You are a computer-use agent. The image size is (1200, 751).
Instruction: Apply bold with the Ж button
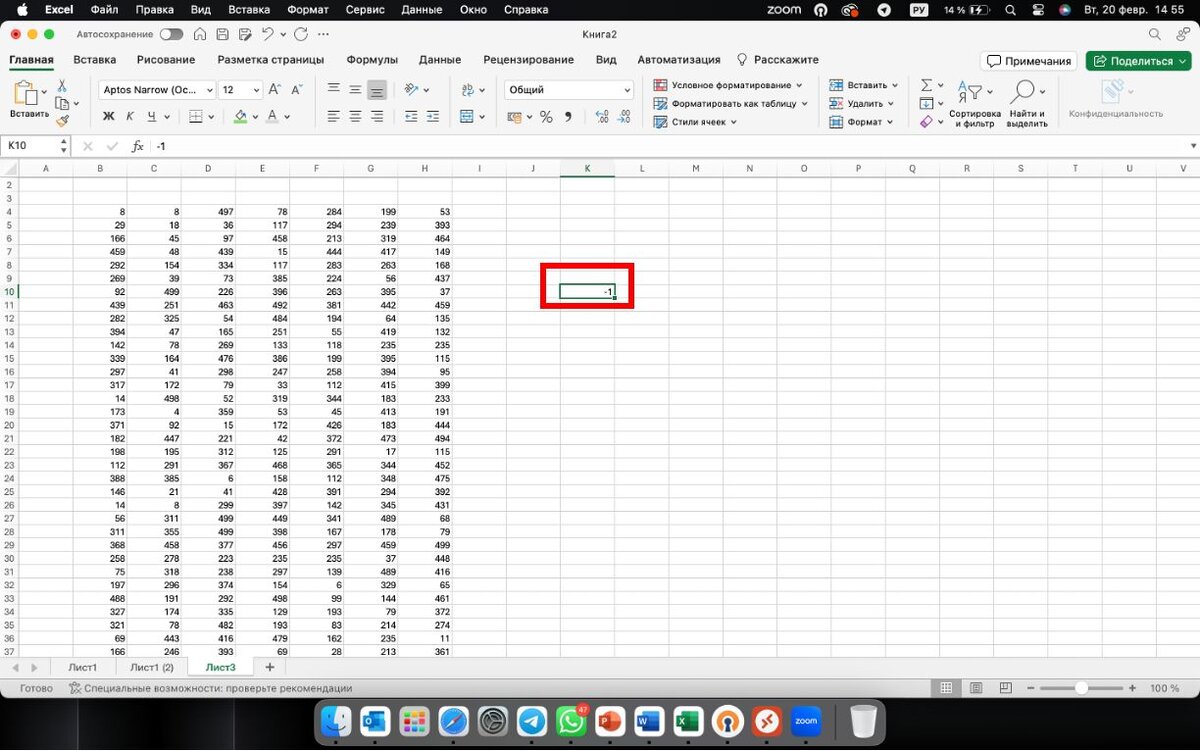point(109,116)
